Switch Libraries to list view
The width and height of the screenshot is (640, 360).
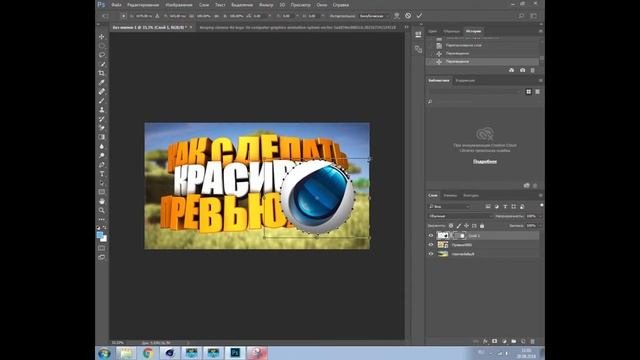pyautogui.click(x=538, y=92)
